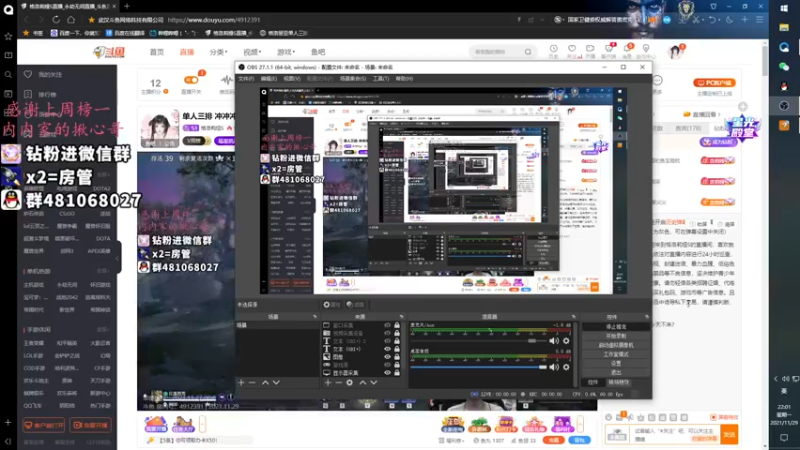Open source properties gear in sources toolbar
Image resolution: width=800 pixels, height=450 pixels.
click(x=349, y=382)
